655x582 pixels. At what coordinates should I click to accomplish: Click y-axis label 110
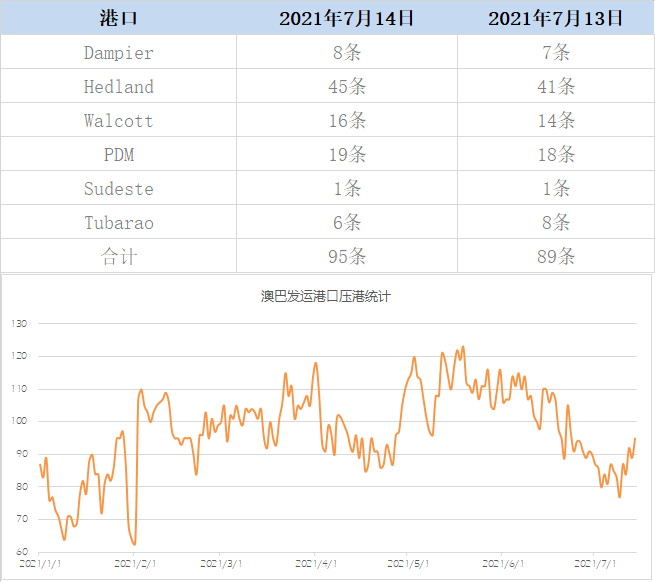point(19,389)
